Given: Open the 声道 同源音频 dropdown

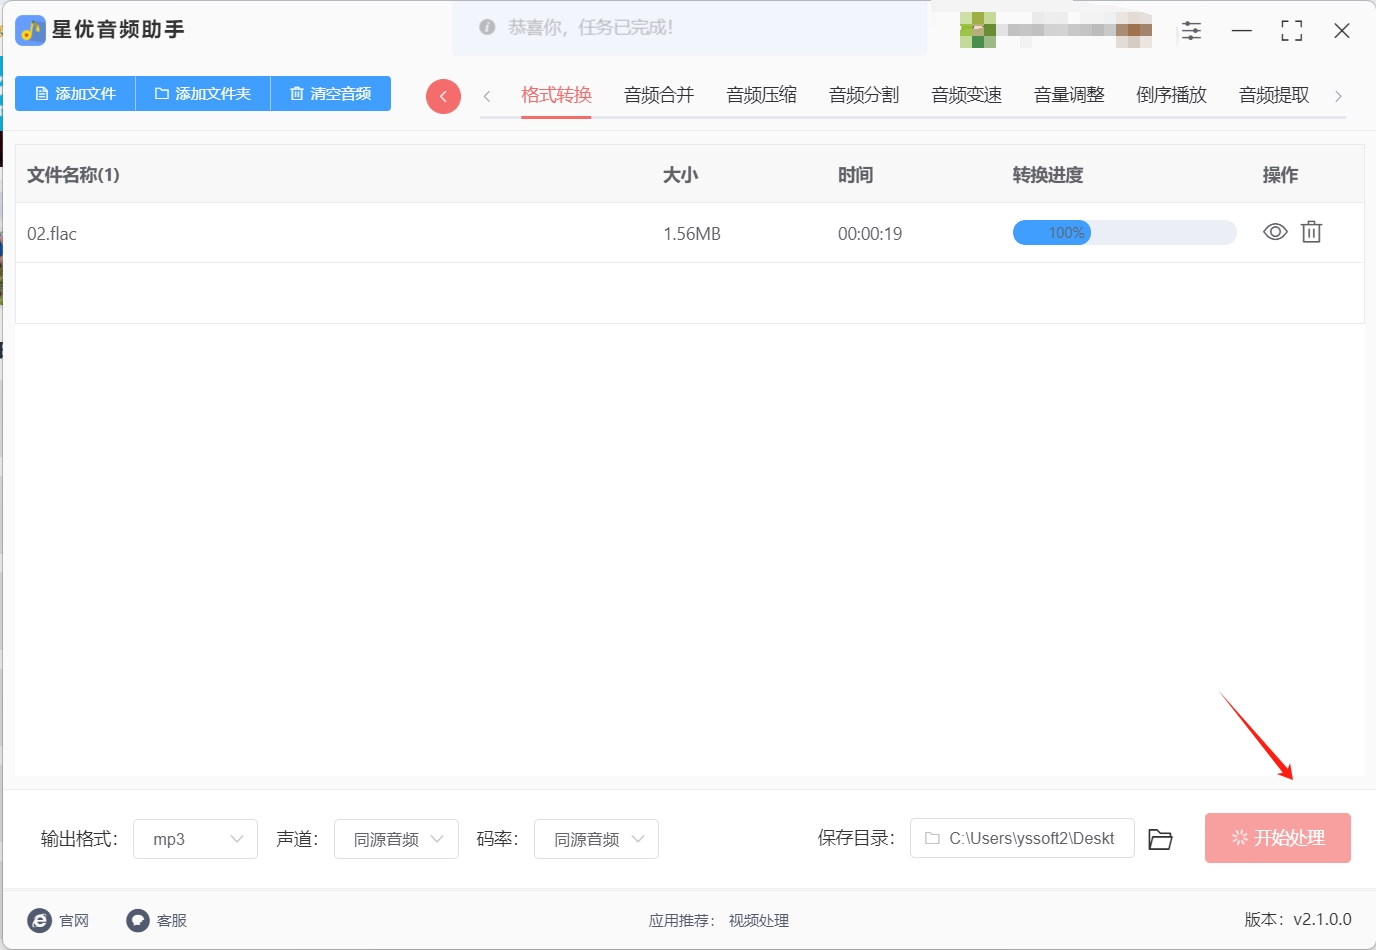Looking at the screenshot, I should click(x=396, y=839).
